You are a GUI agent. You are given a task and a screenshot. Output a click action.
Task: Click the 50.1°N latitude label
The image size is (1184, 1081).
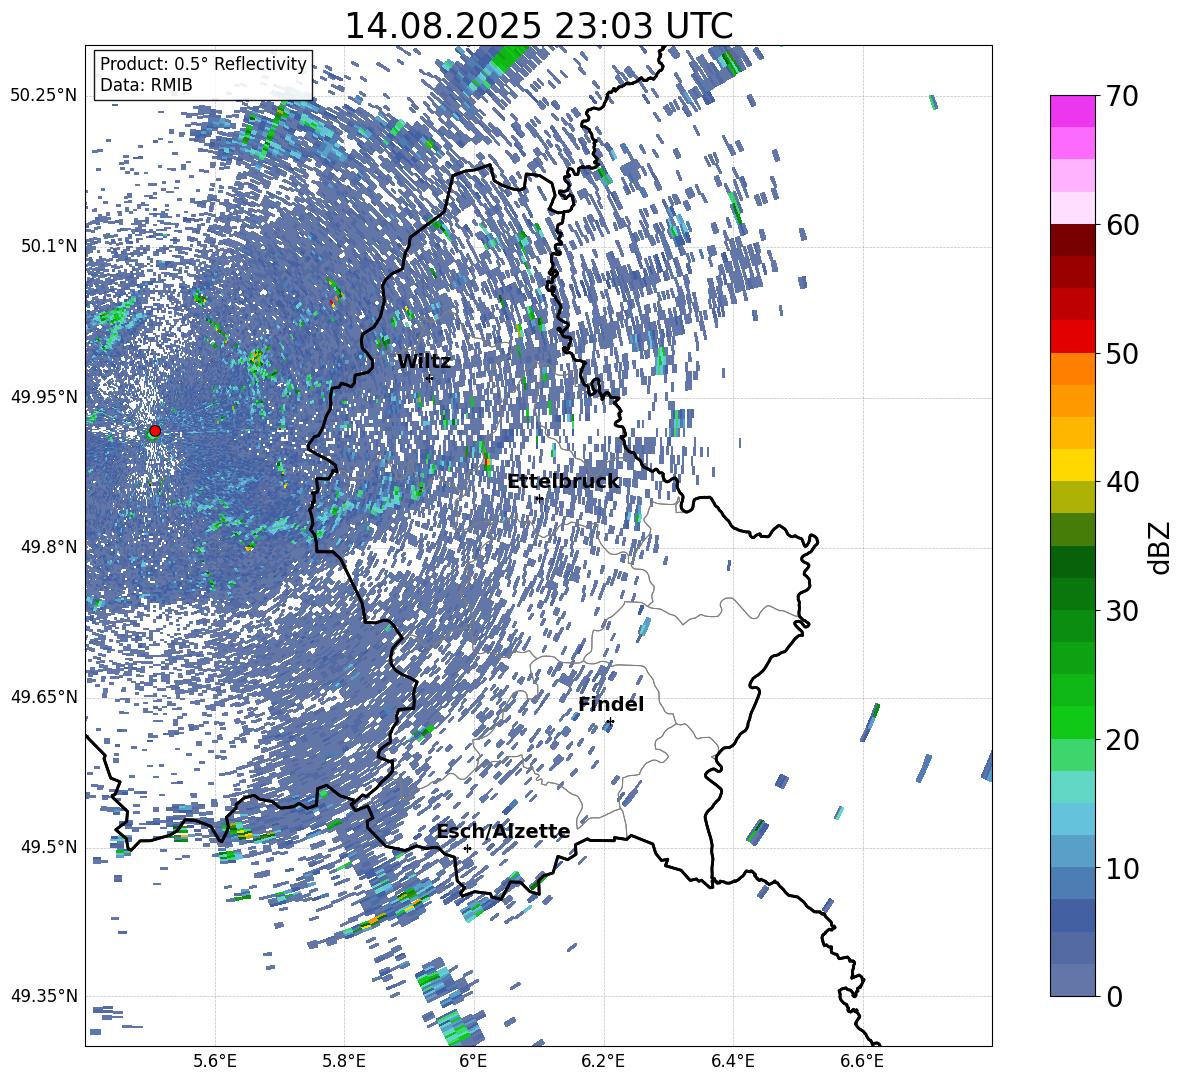coord(50,246)
